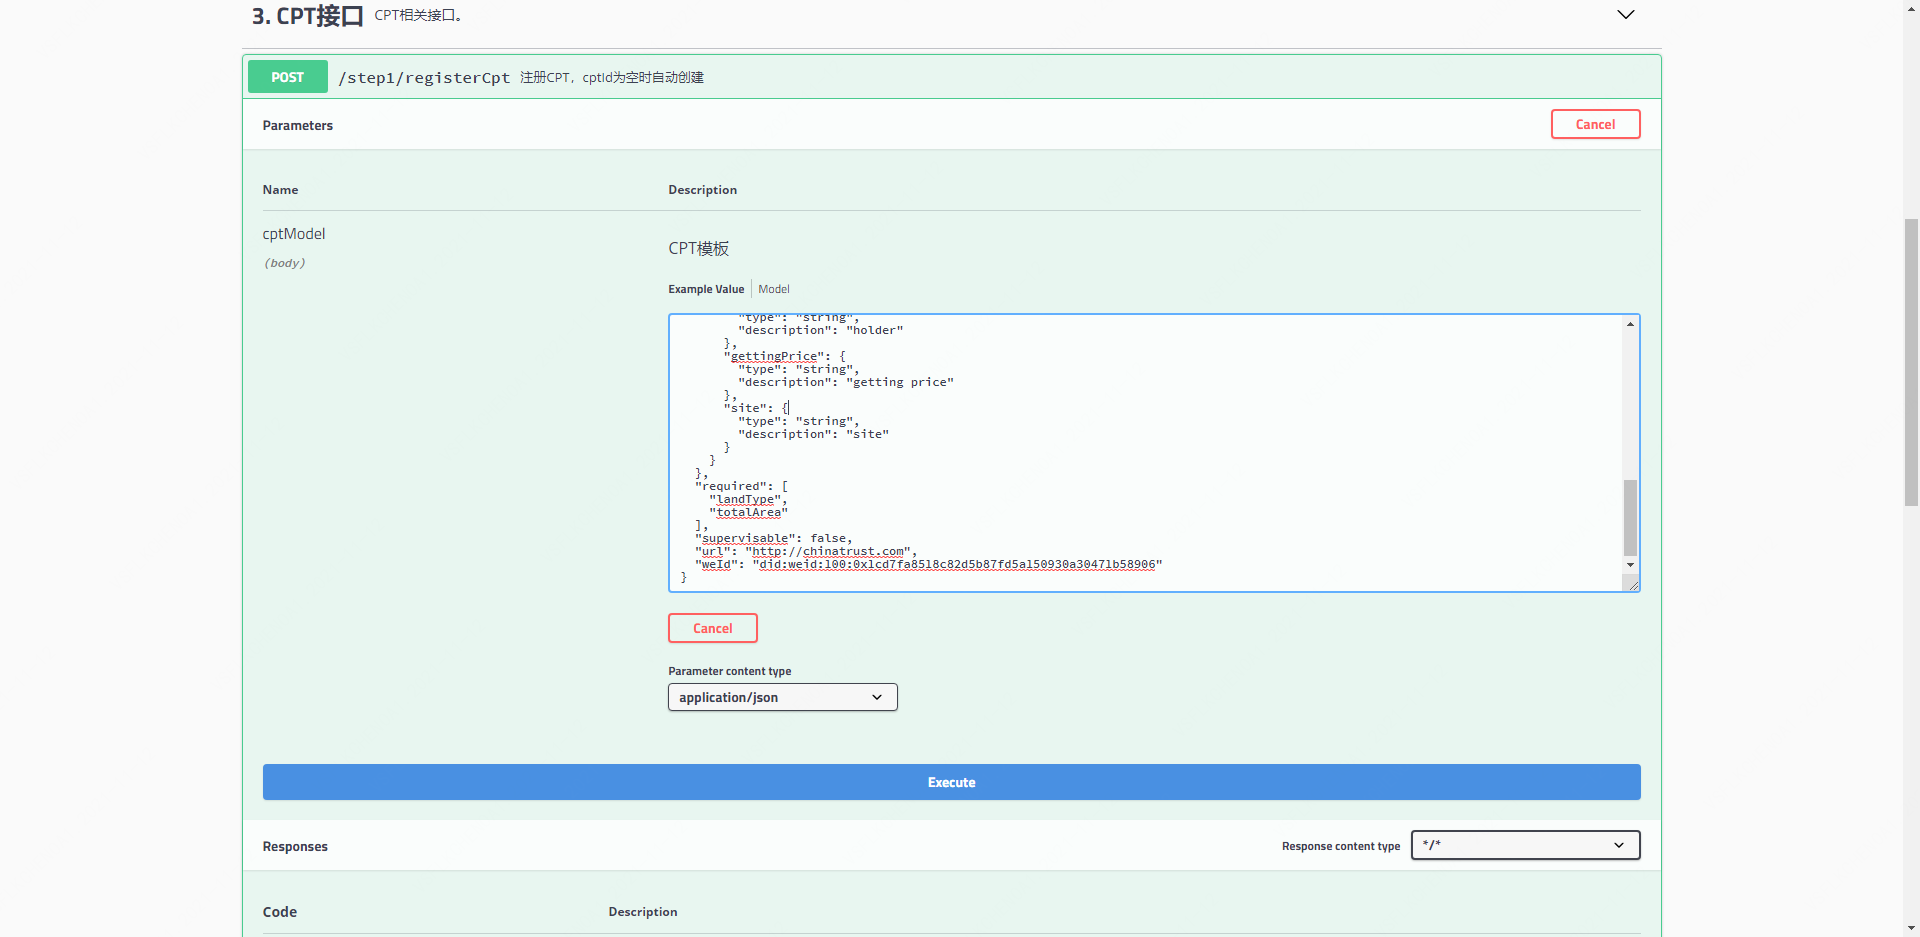Image resolution: width=1920 pixels, height=937 pixels.
Task: Click the page scroll-down arrow
Action: 1911,928
